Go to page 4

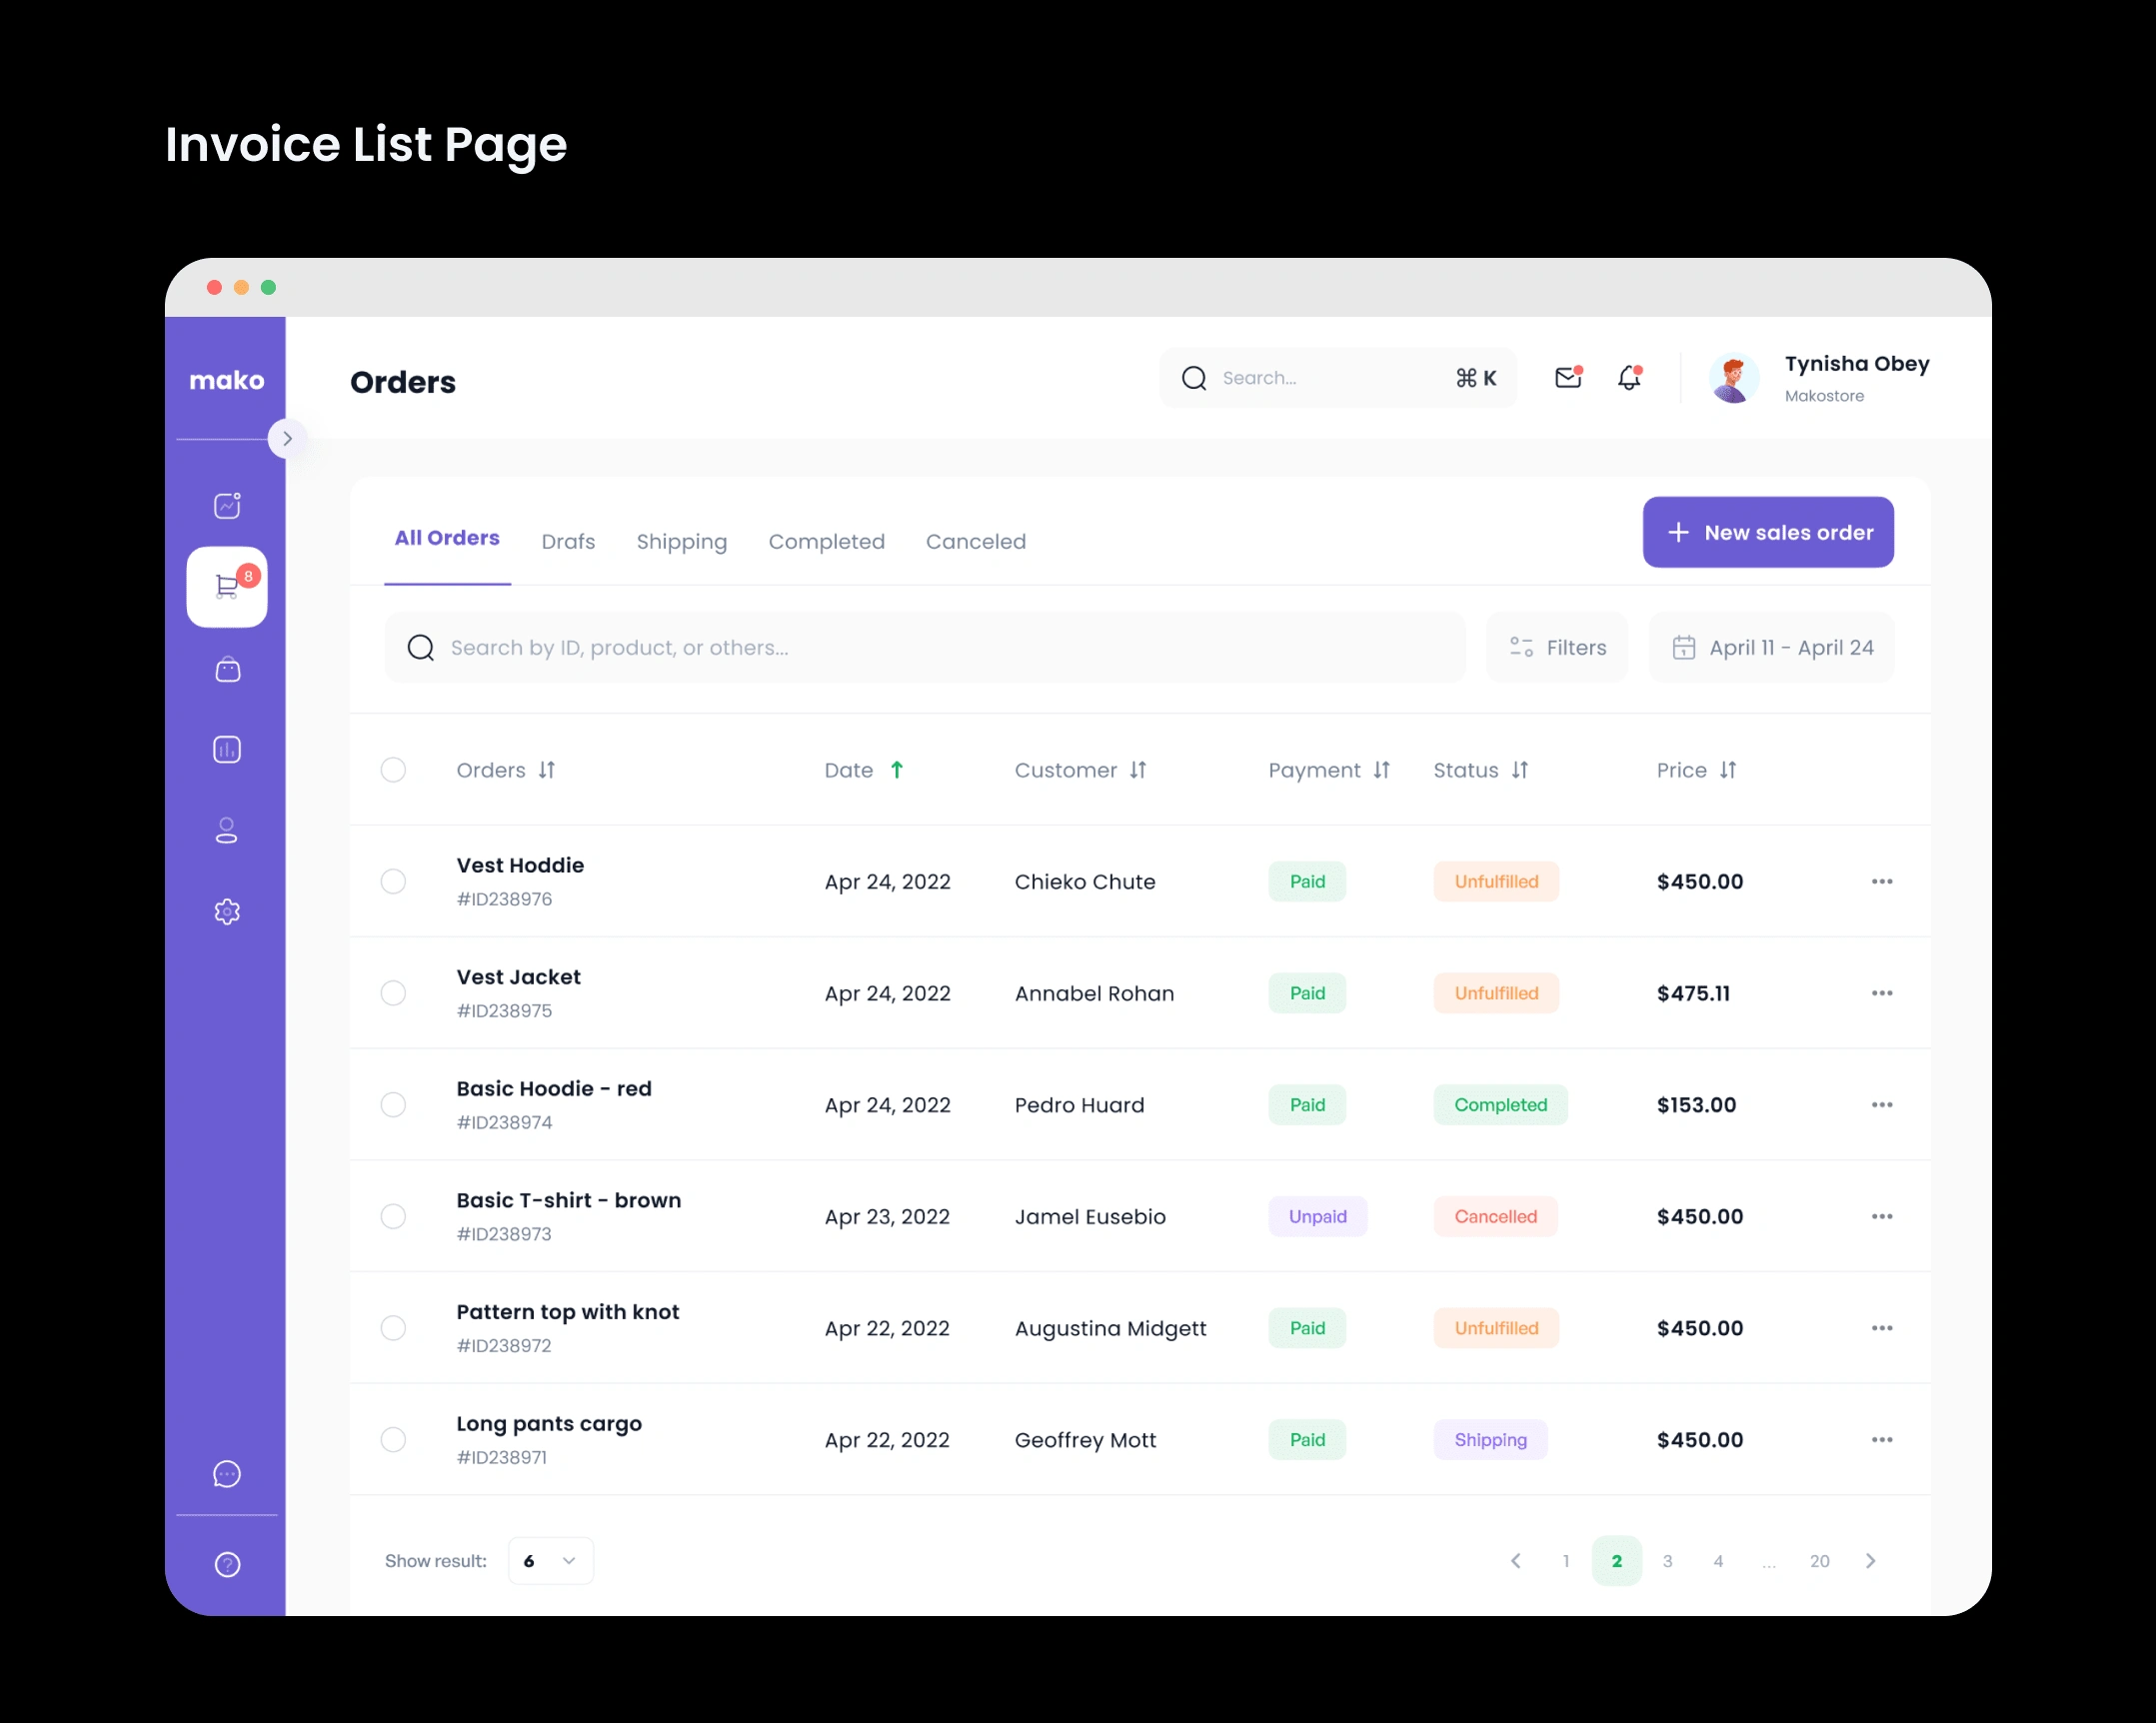(1718, 1561)
